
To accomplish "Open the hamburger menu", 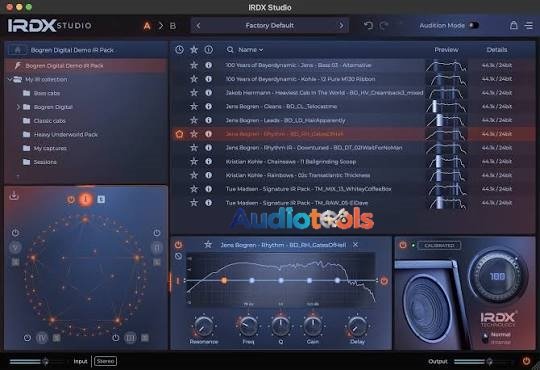I will point(529,25).
